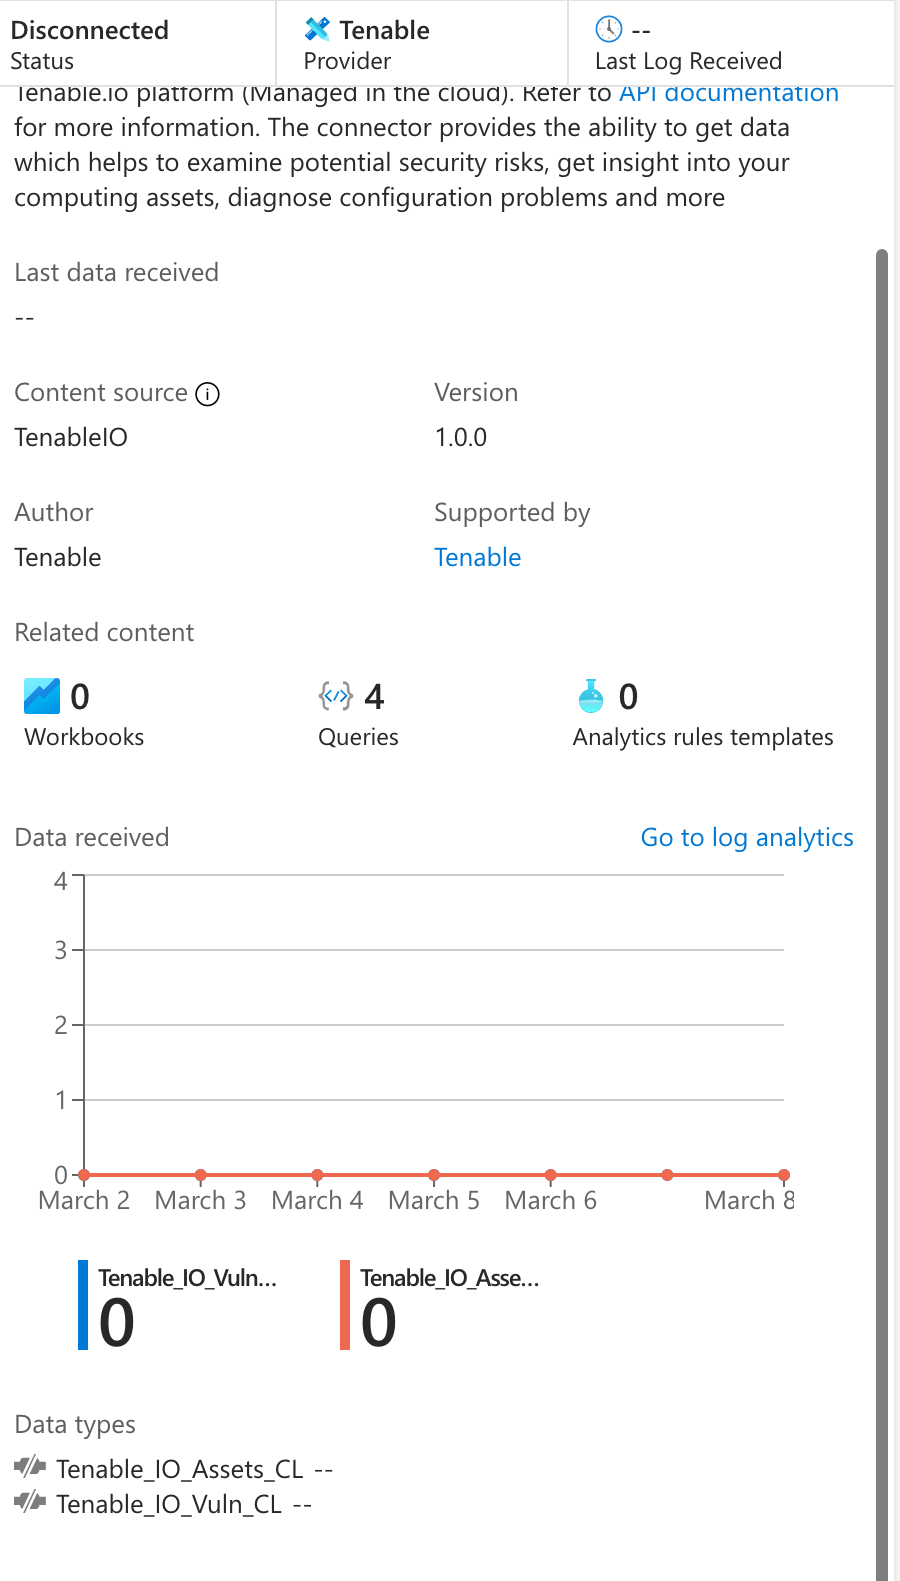Viewport: 900px width, 1581px height.
Task: Open Go to log analytics link
Action: (x=747, y=837)
